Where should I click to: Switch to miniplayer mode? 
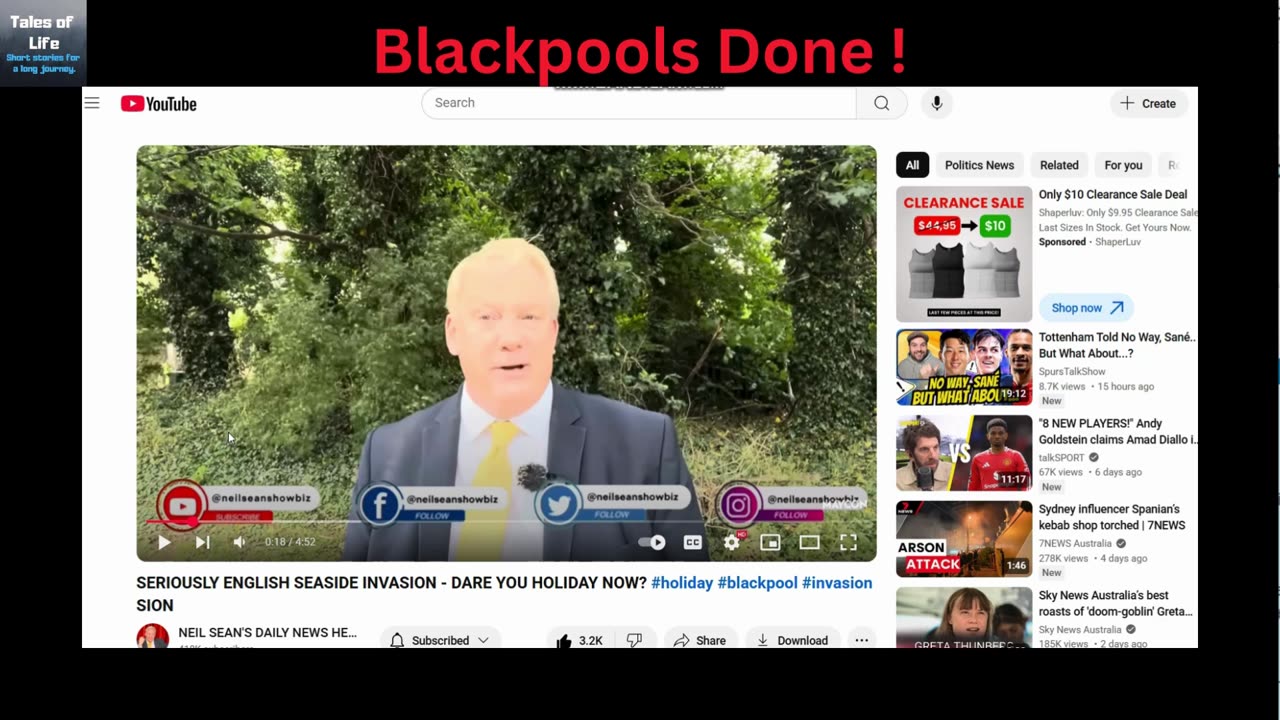coord(770,542)
